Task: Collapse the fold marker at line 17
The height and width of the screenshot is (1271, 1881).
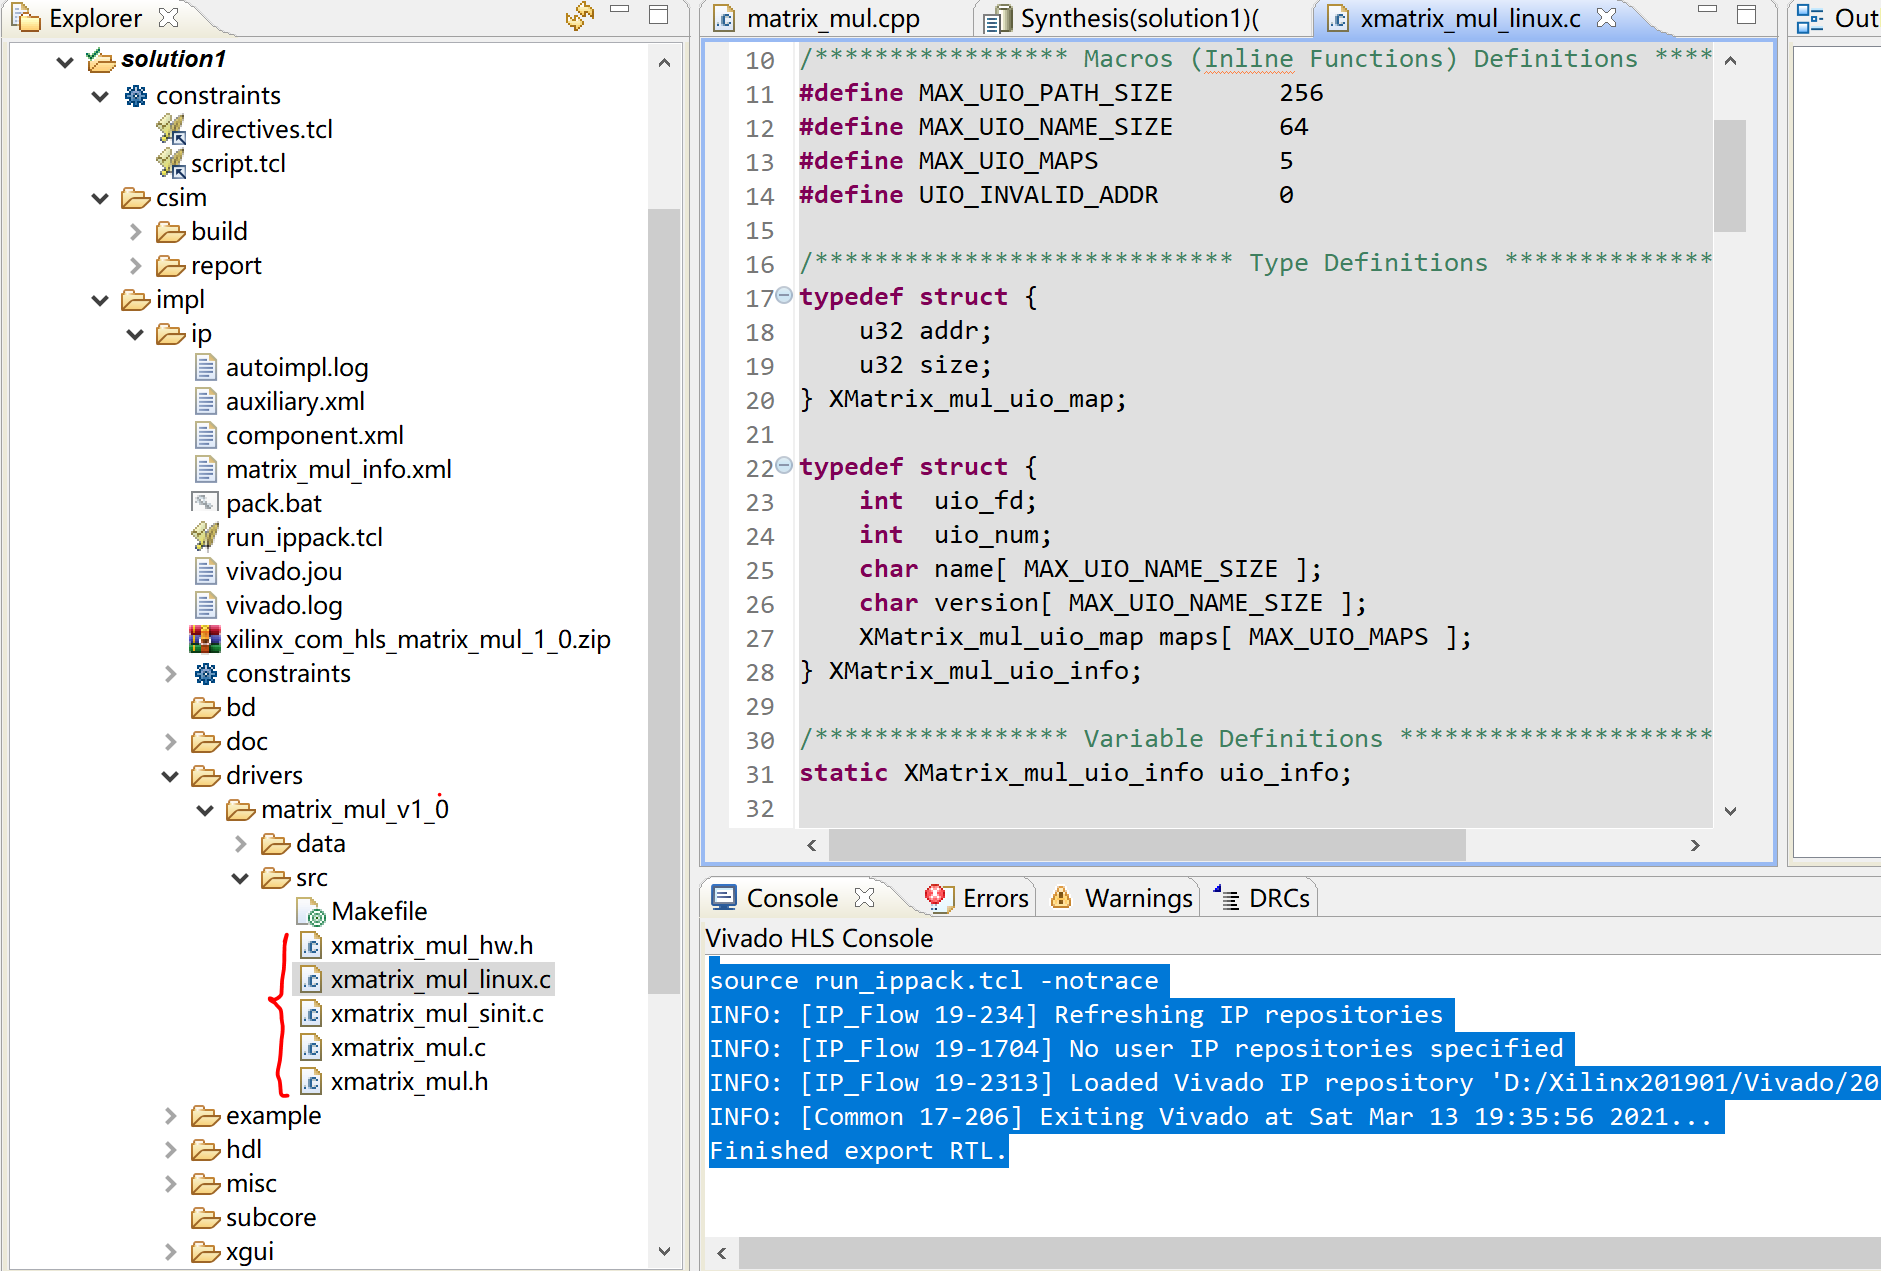Action: point(785,295)
